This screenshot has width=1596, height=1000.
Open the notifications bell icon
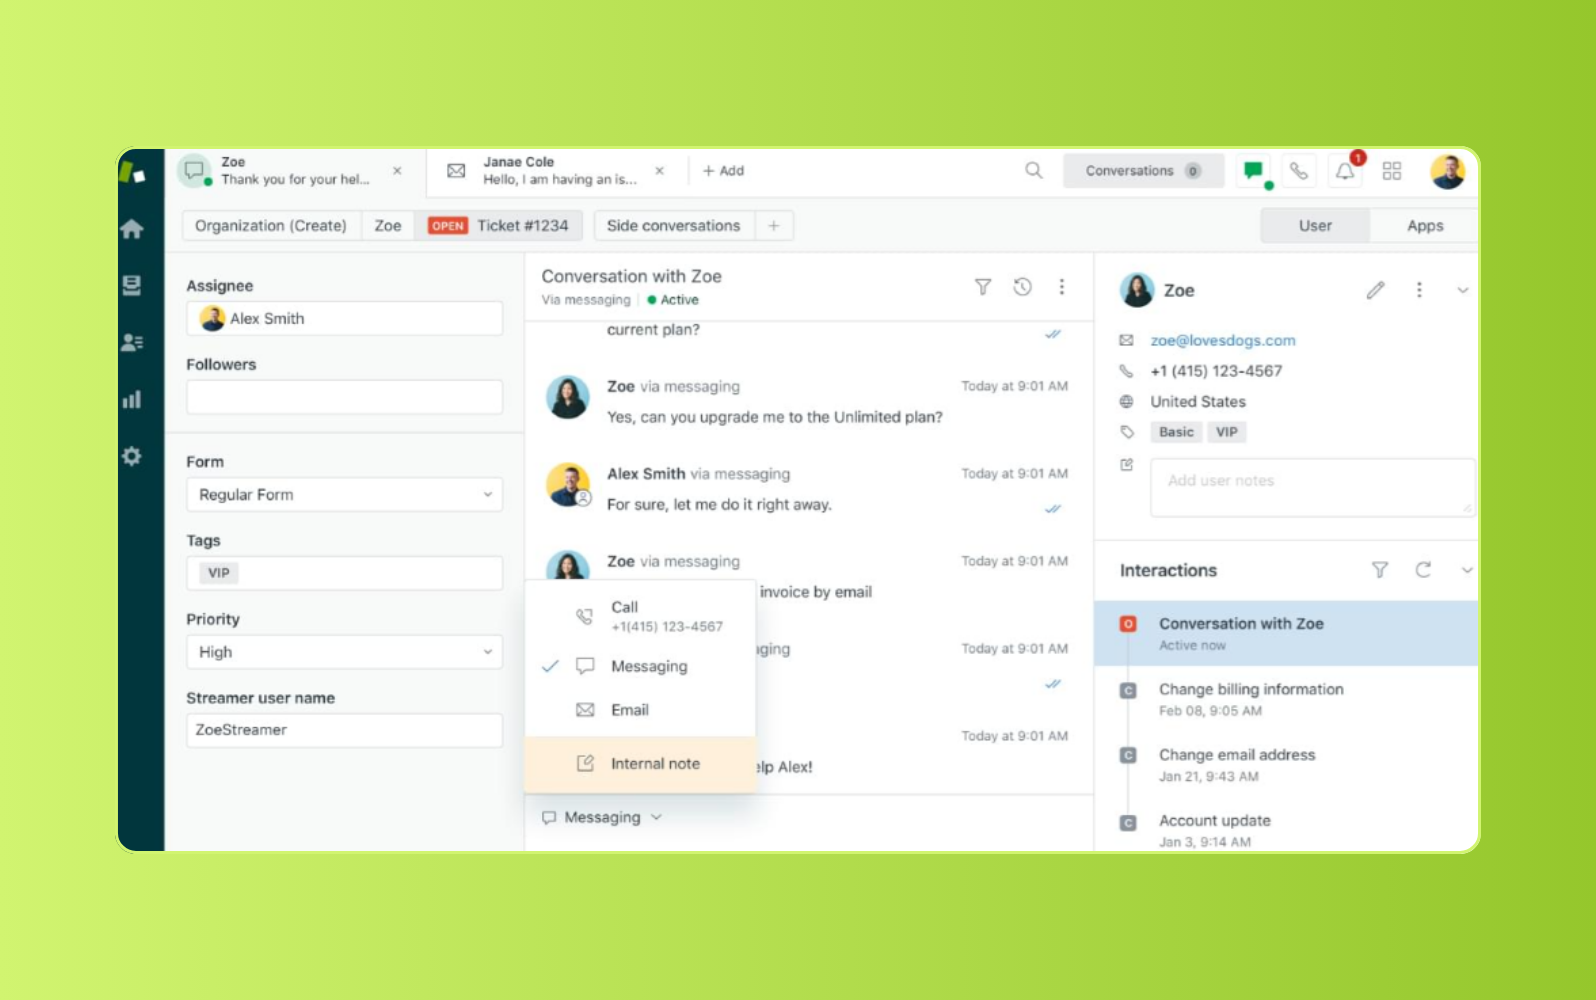point(1345,171)
